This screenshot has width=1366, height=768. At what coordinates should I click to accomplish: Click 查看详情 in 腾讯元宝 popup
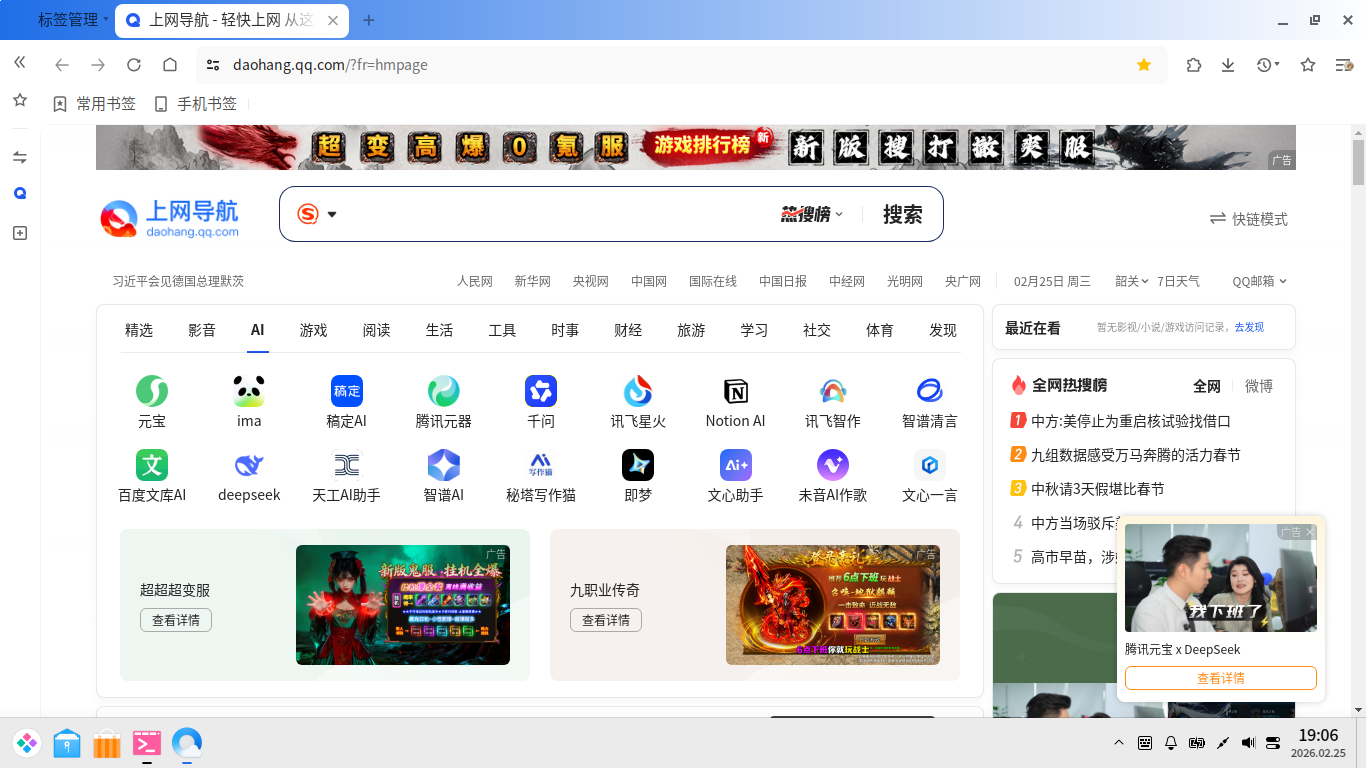pyautogui.click(x=1221, y=678)
